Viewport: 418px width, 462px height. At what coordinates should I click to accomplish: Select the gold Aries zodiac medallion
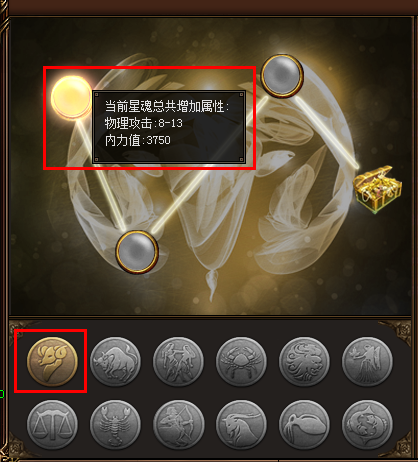point(52,361)
